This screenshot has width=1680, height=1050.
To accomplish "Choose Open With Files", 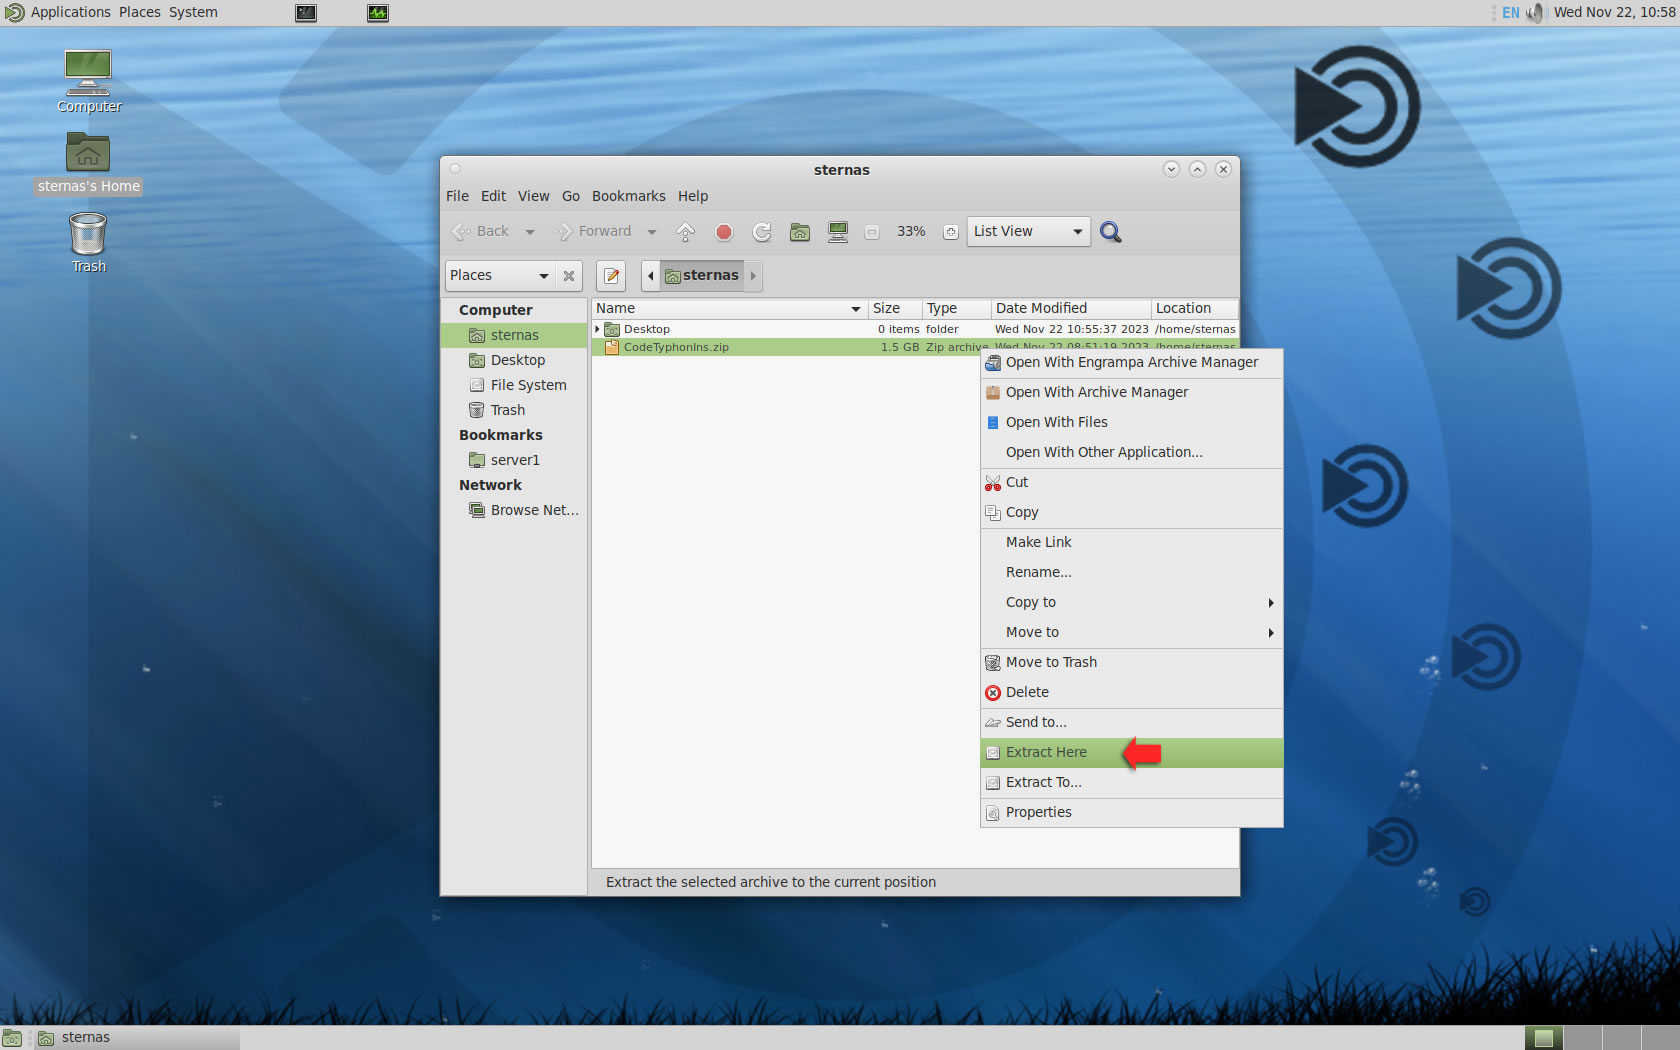I will point(1131,422).
